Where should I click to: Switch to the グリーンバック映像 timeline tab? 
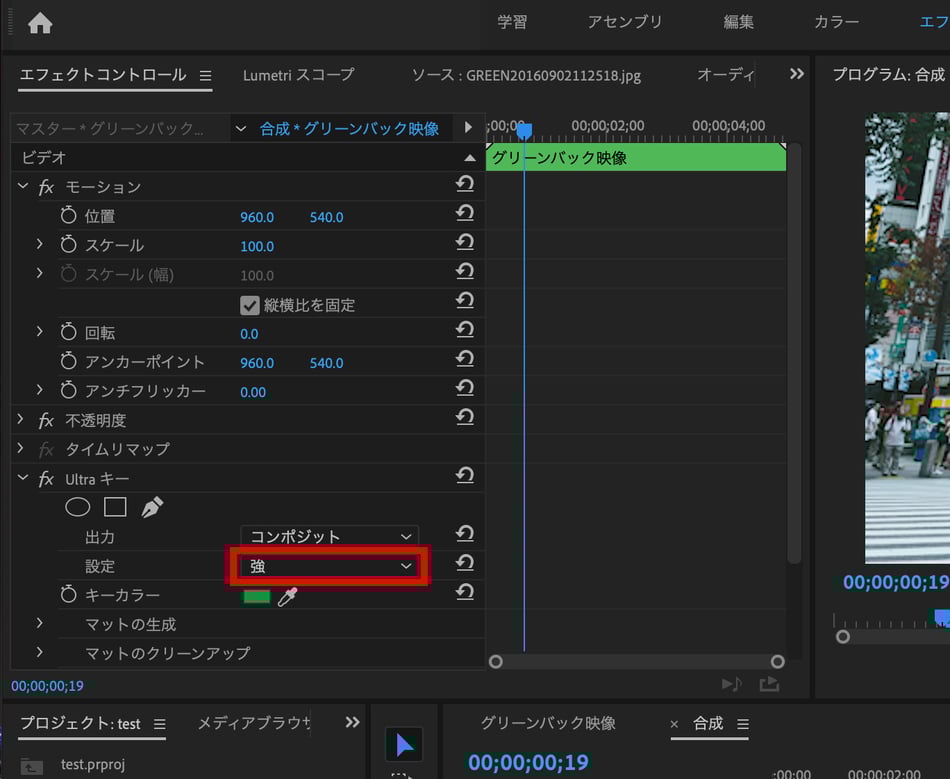[548, 723]
